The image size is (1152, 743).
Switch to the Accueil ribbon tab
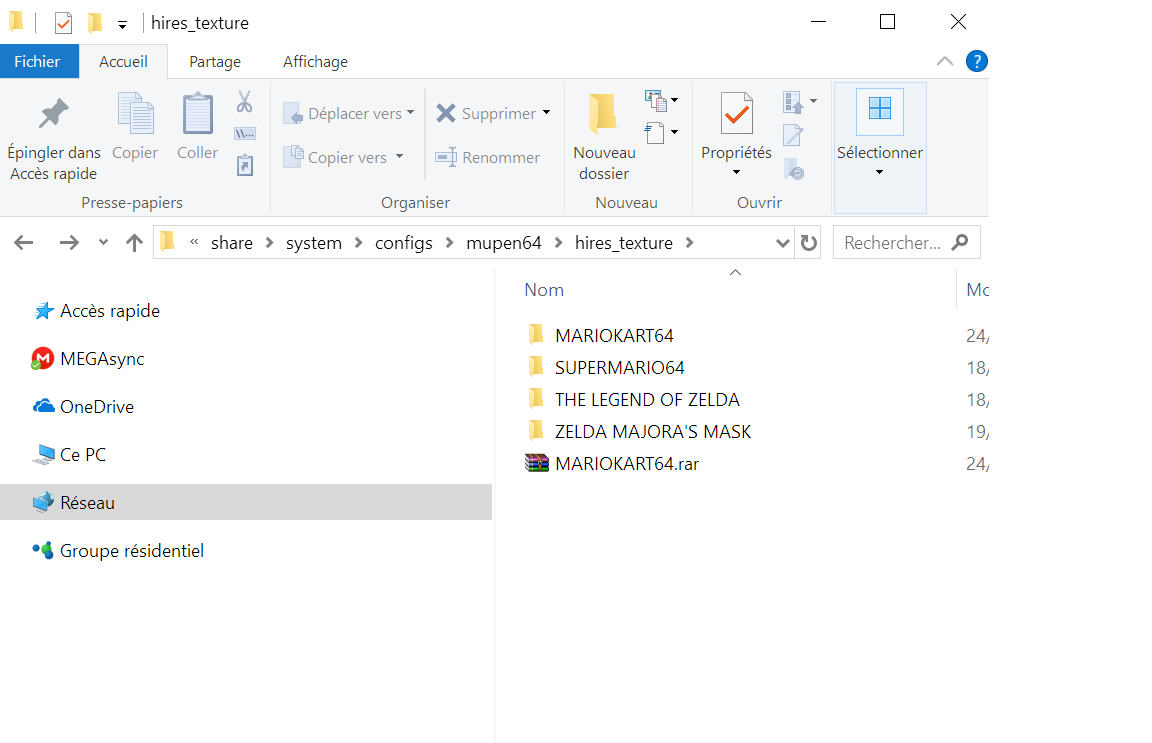[x=123, y=62]
